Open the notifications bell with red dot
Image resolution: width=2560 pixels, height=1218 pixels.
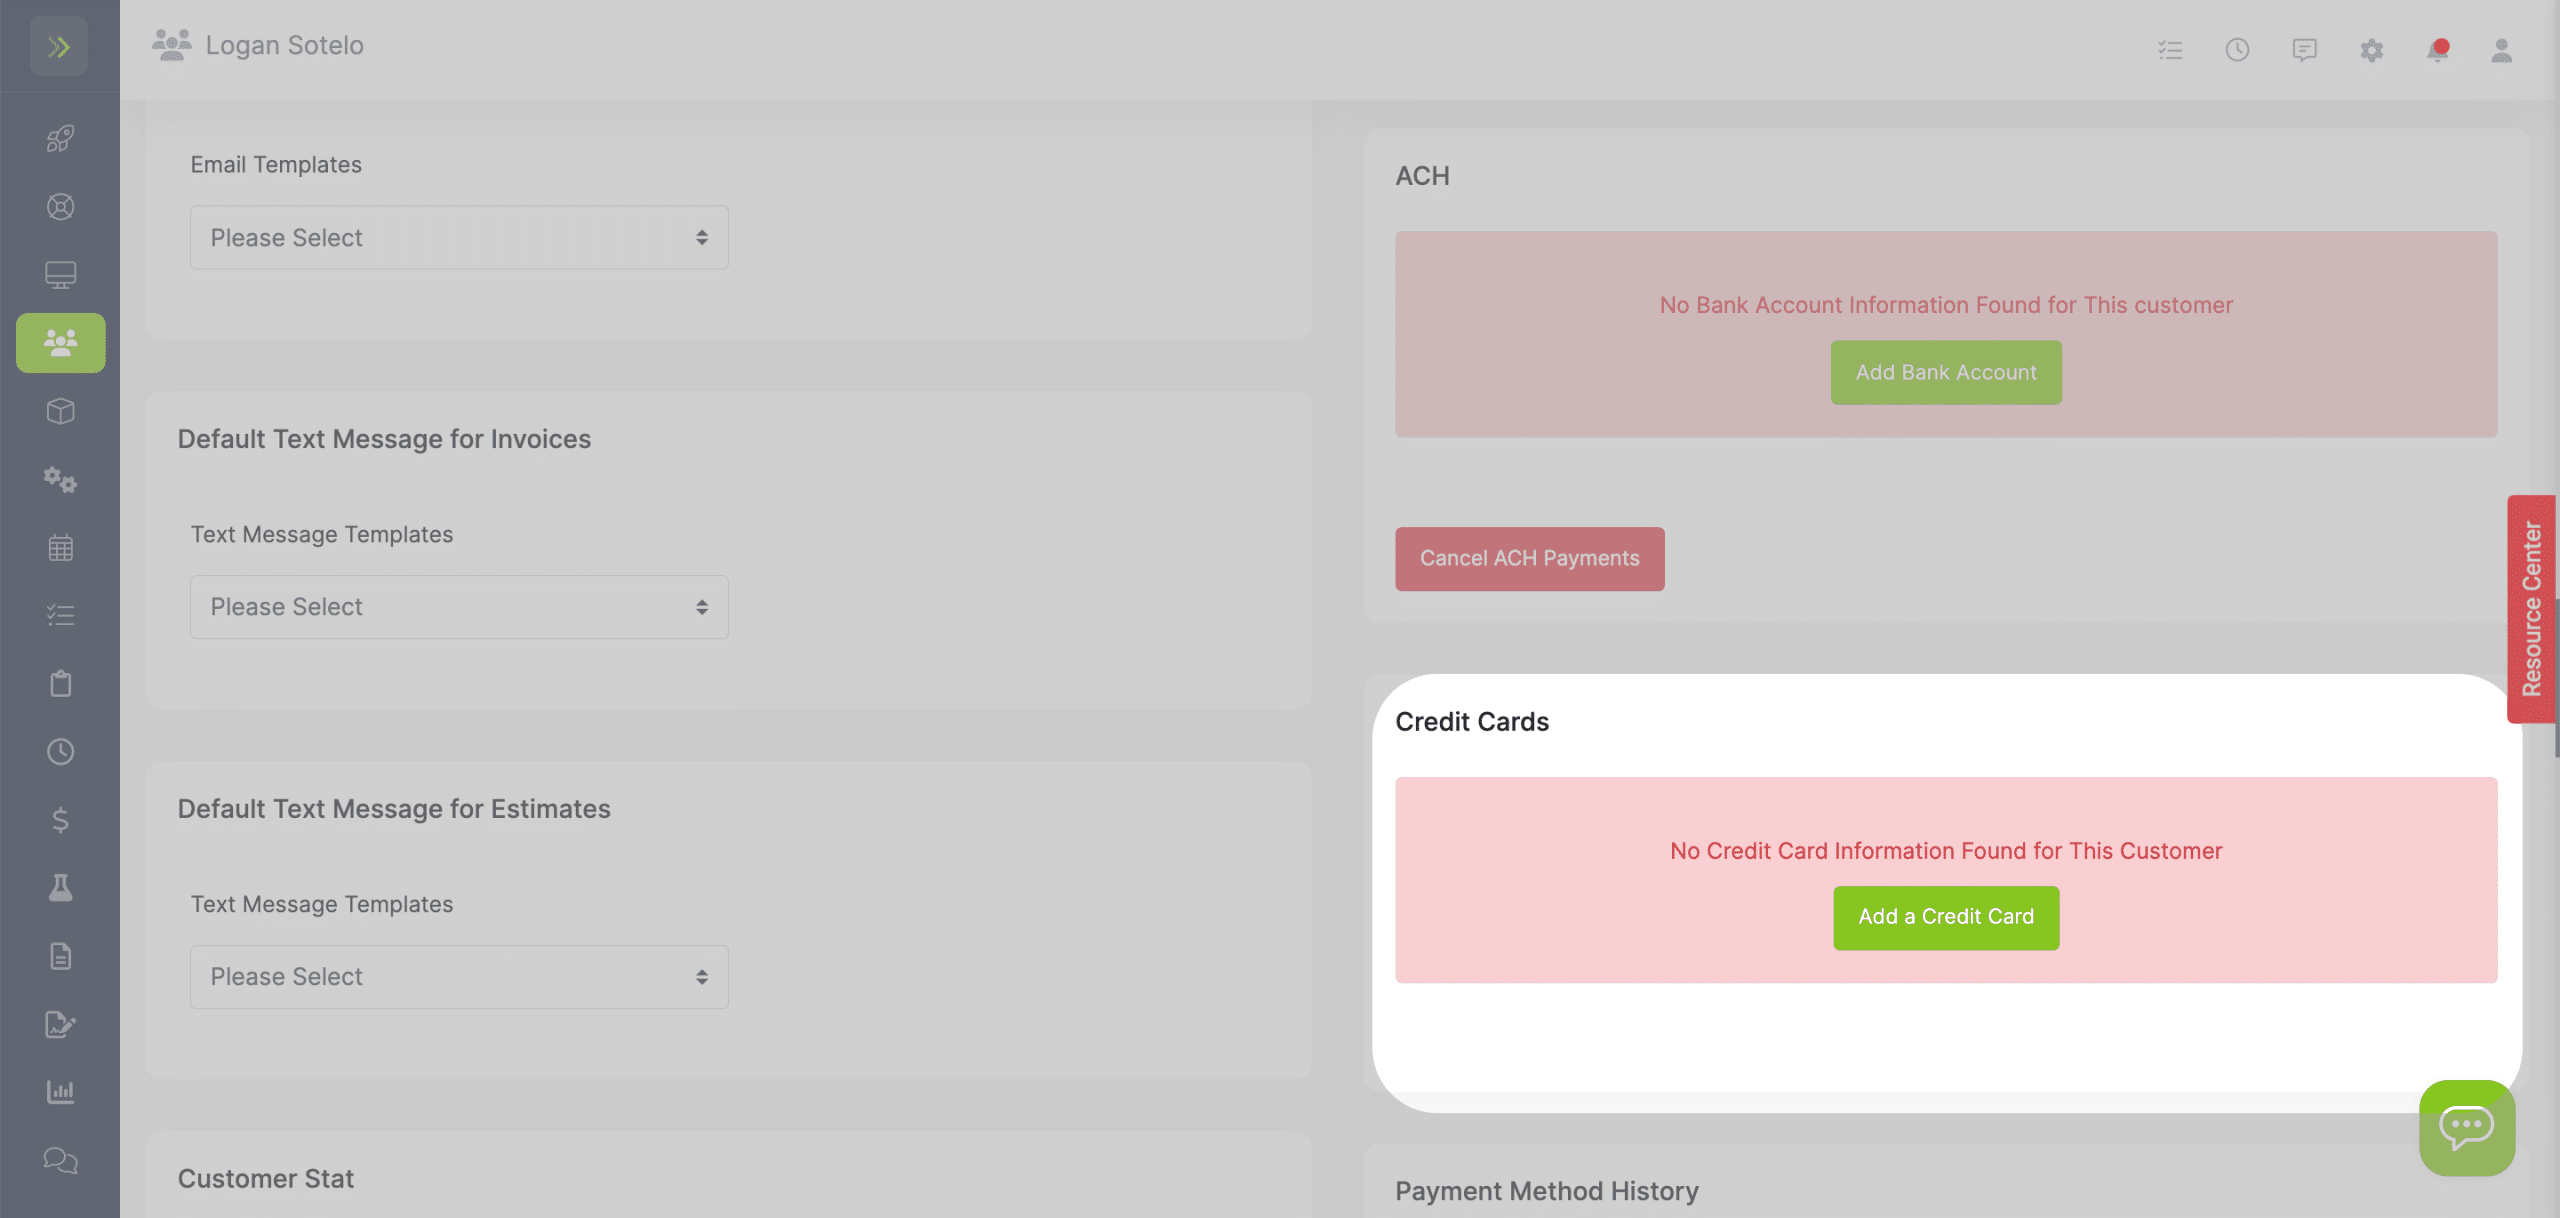tap(2438, 50)
